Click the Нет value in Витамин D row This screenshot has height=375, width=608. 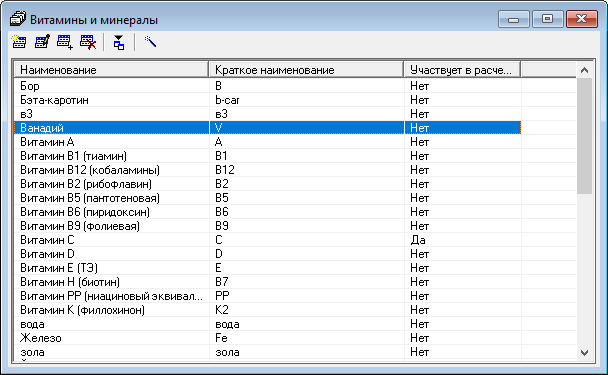[463, 254]
